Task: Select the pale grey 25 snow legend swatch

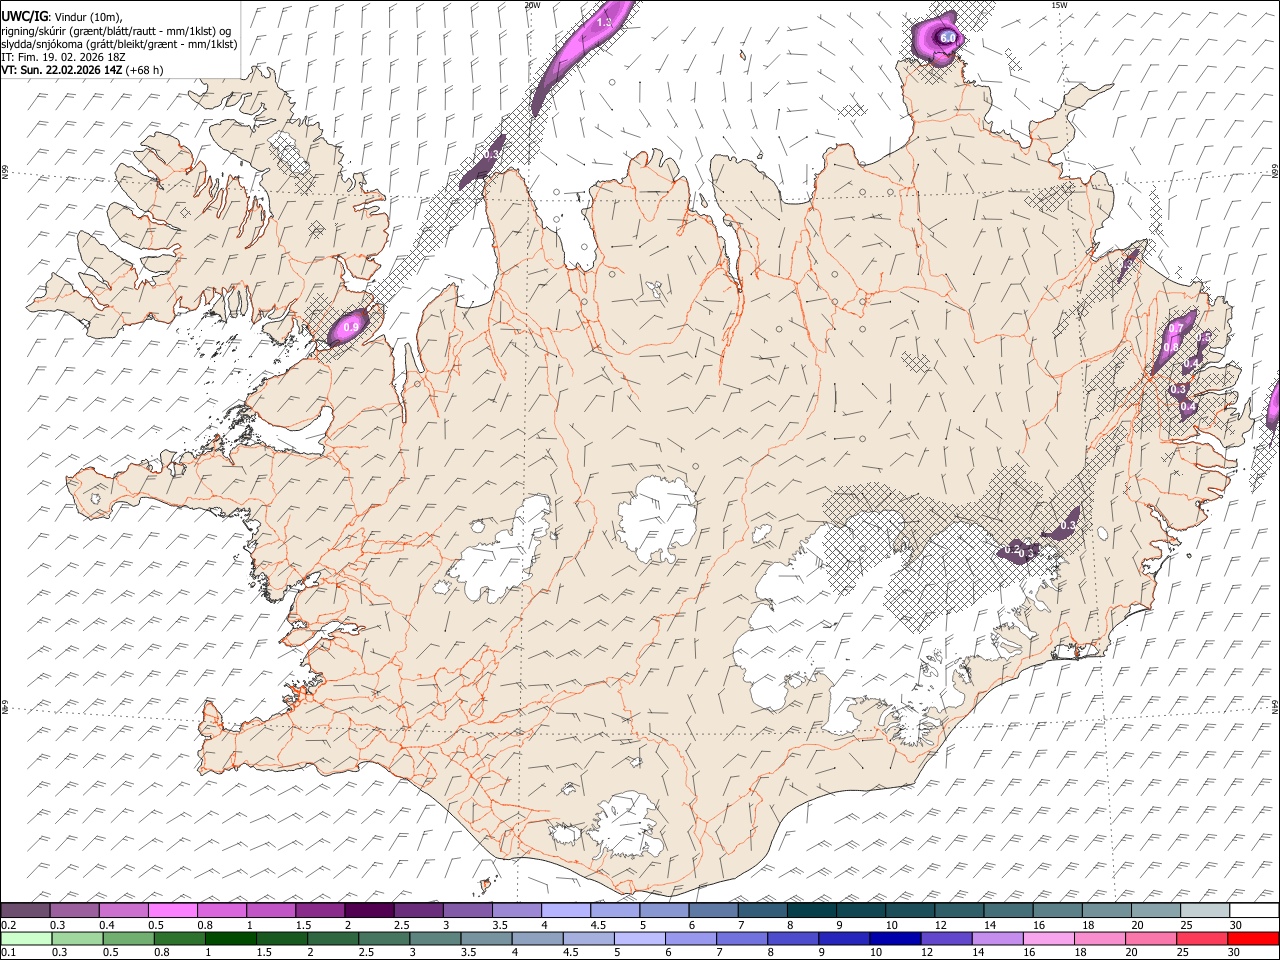Action: [x=1205, y=911]
